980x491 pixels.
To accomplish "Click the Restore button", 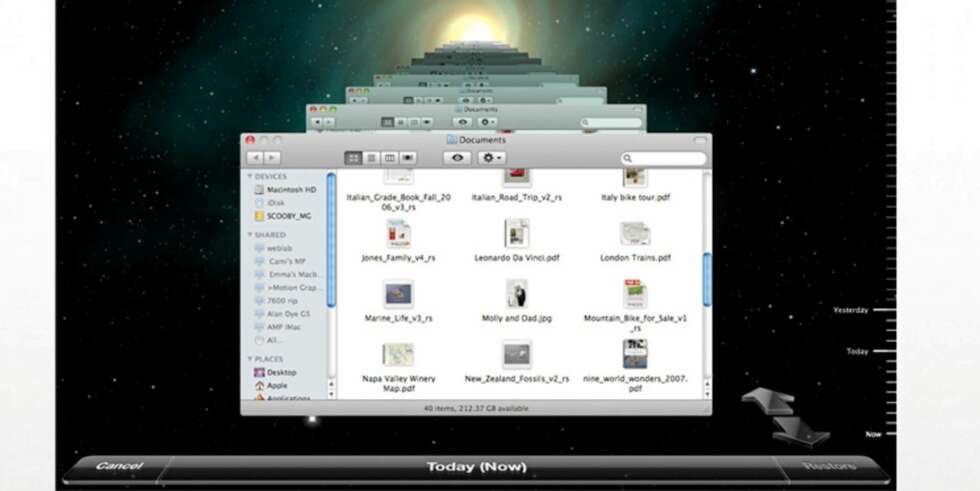I will click(x=829, y=466).
